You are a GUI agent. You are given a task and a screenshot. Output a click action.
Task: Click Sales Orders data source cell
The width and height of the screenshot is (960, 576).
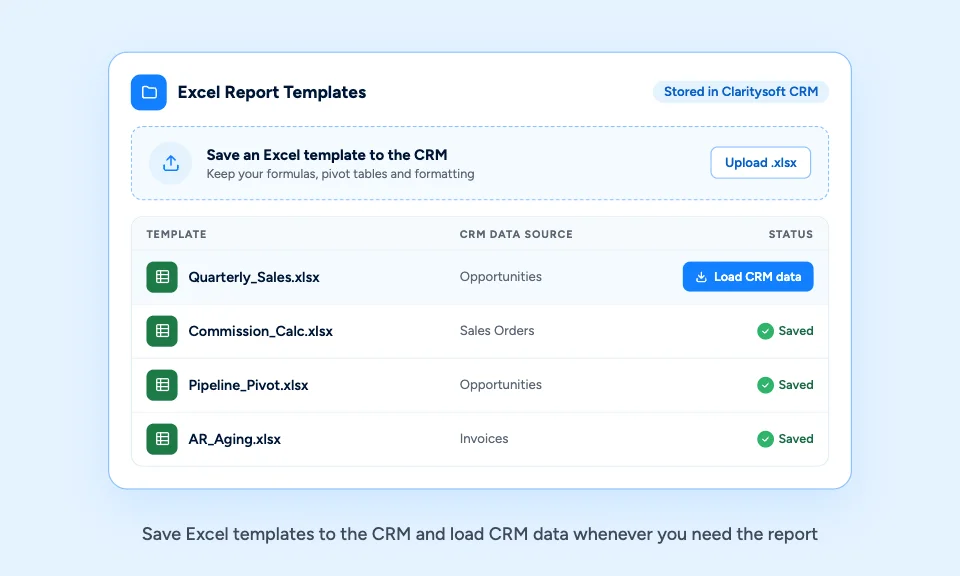coord(497,331)
